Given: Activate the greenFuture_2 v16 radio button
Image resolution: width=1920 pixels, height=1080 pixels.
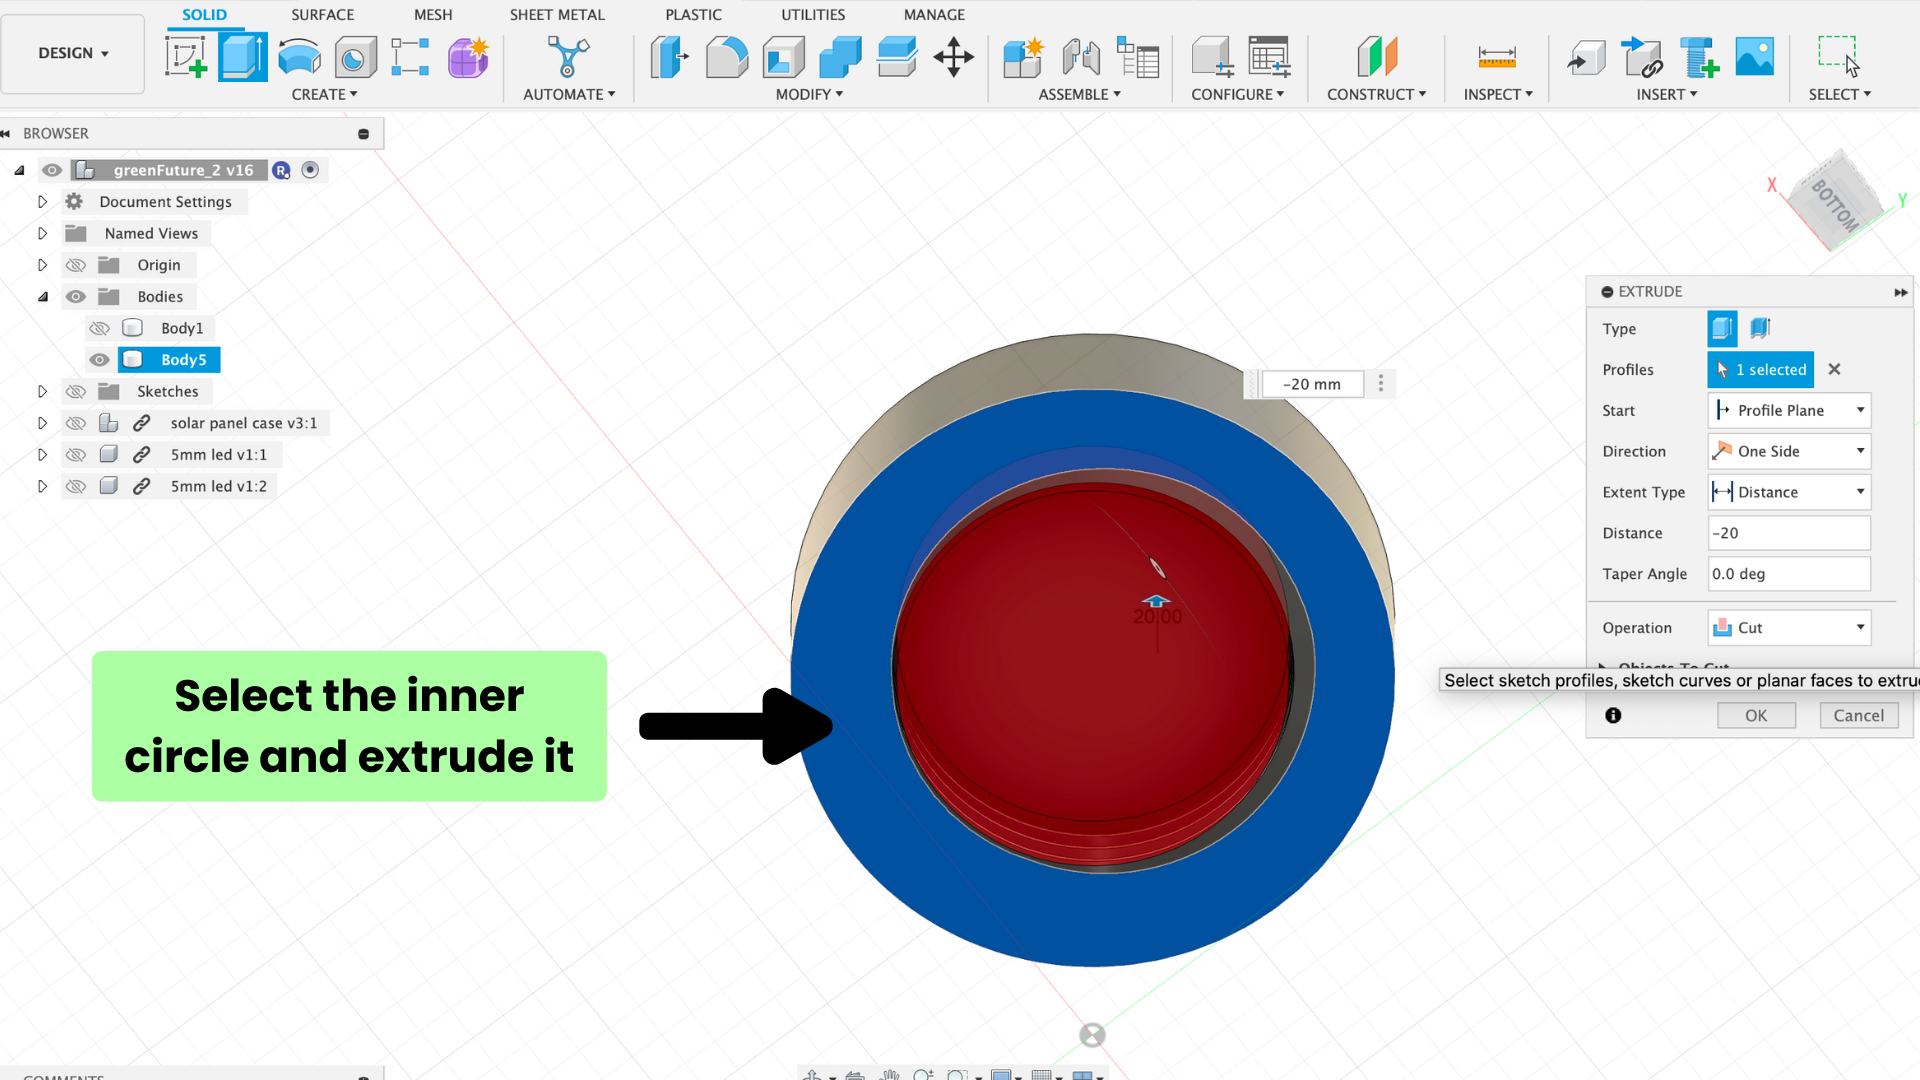Looking at the screenshot, I should click(x=310, y=170).
